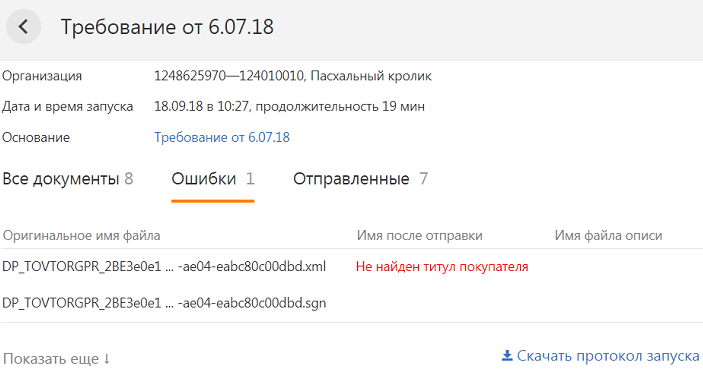
Task: Click the count 8 next to Все документы
Action: (129, 179)
